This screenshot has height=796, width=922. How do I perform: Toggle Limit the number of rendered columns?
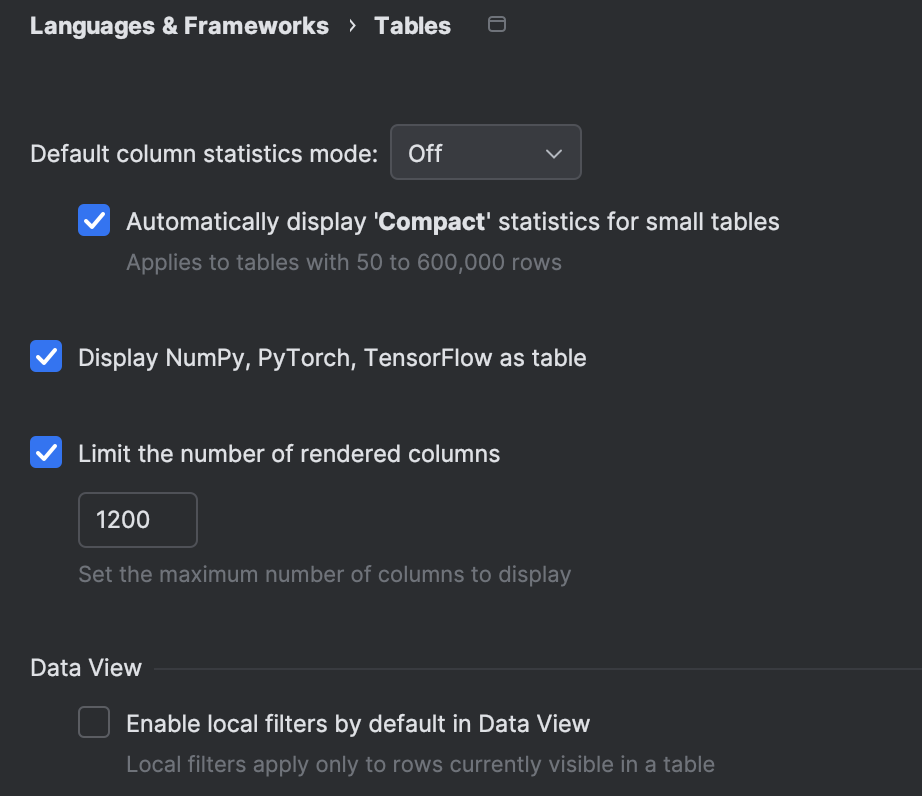click(x=45, y=453)
